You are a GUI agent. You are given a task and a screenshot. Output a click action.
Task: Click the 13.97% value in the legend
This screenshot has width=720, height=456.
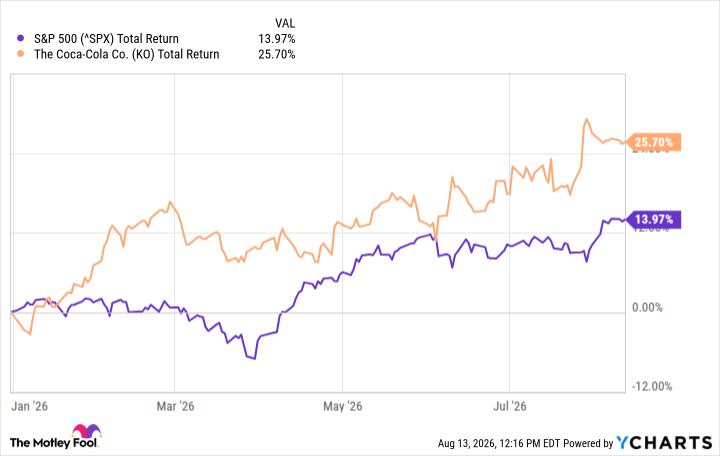(x=276, y=39)
